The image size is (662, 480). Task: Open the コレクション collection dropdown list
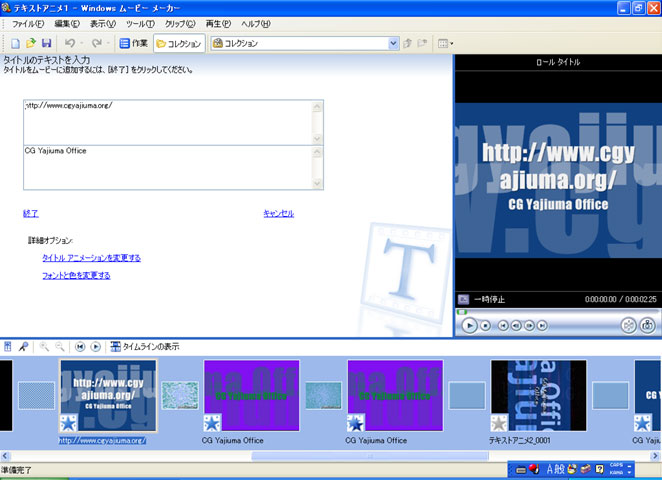tap(393, 44)
